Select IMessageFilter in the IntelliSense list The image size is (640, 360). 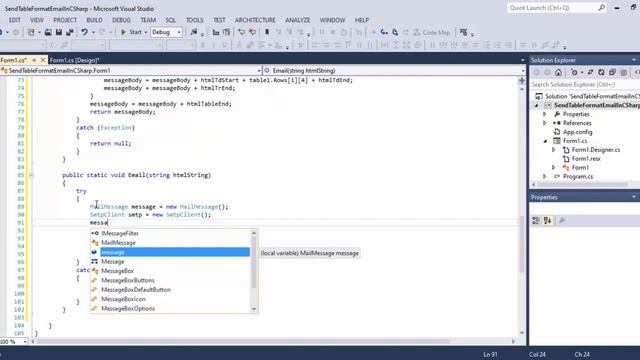pyautogui.click(x=170, y=233)
